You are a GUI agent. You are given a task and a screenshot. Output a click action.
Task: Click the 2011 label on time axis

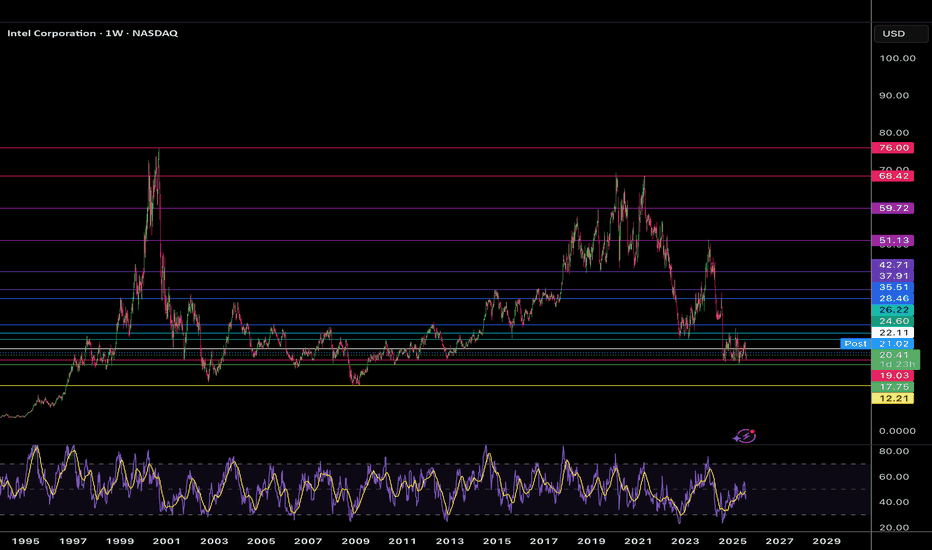coord(402,541)
